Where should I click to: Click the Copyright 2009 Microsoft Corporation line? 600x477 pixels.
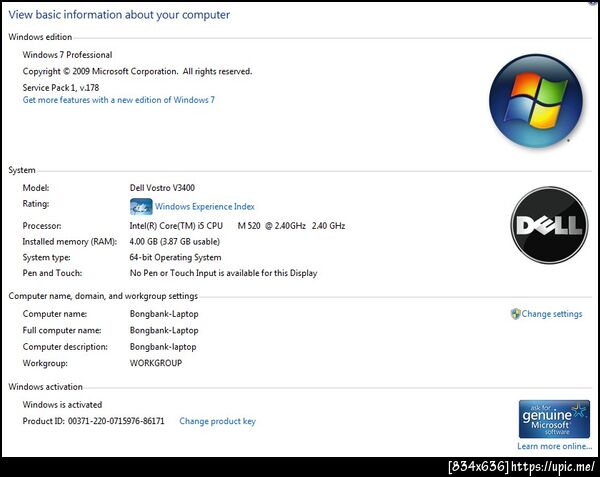pos(137,72)
